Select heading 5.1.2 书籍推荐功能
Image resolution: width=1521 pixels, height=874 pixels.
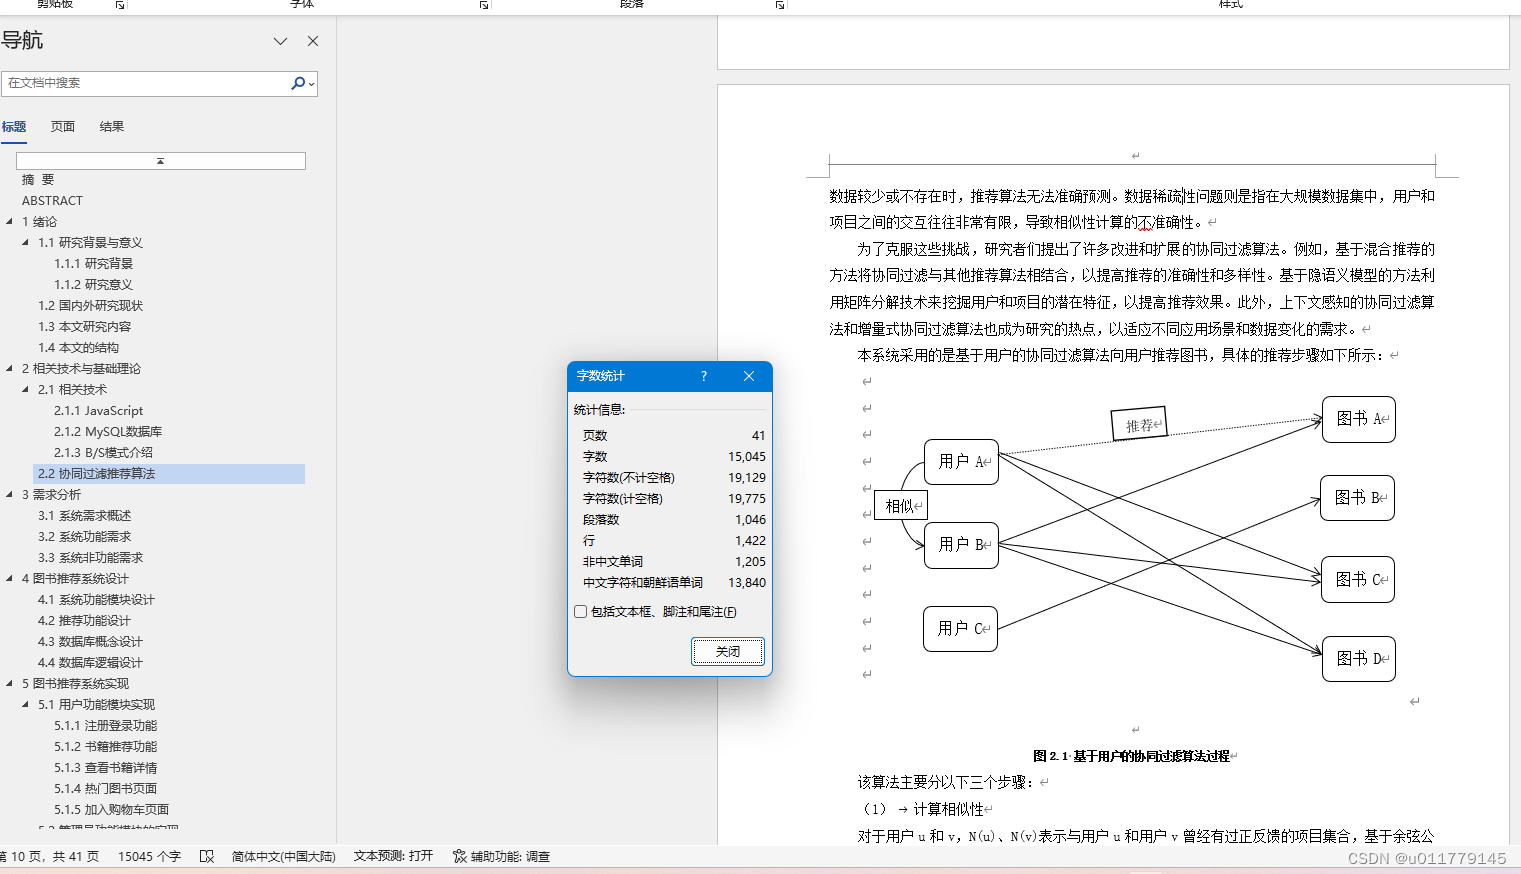click(105, 747)
